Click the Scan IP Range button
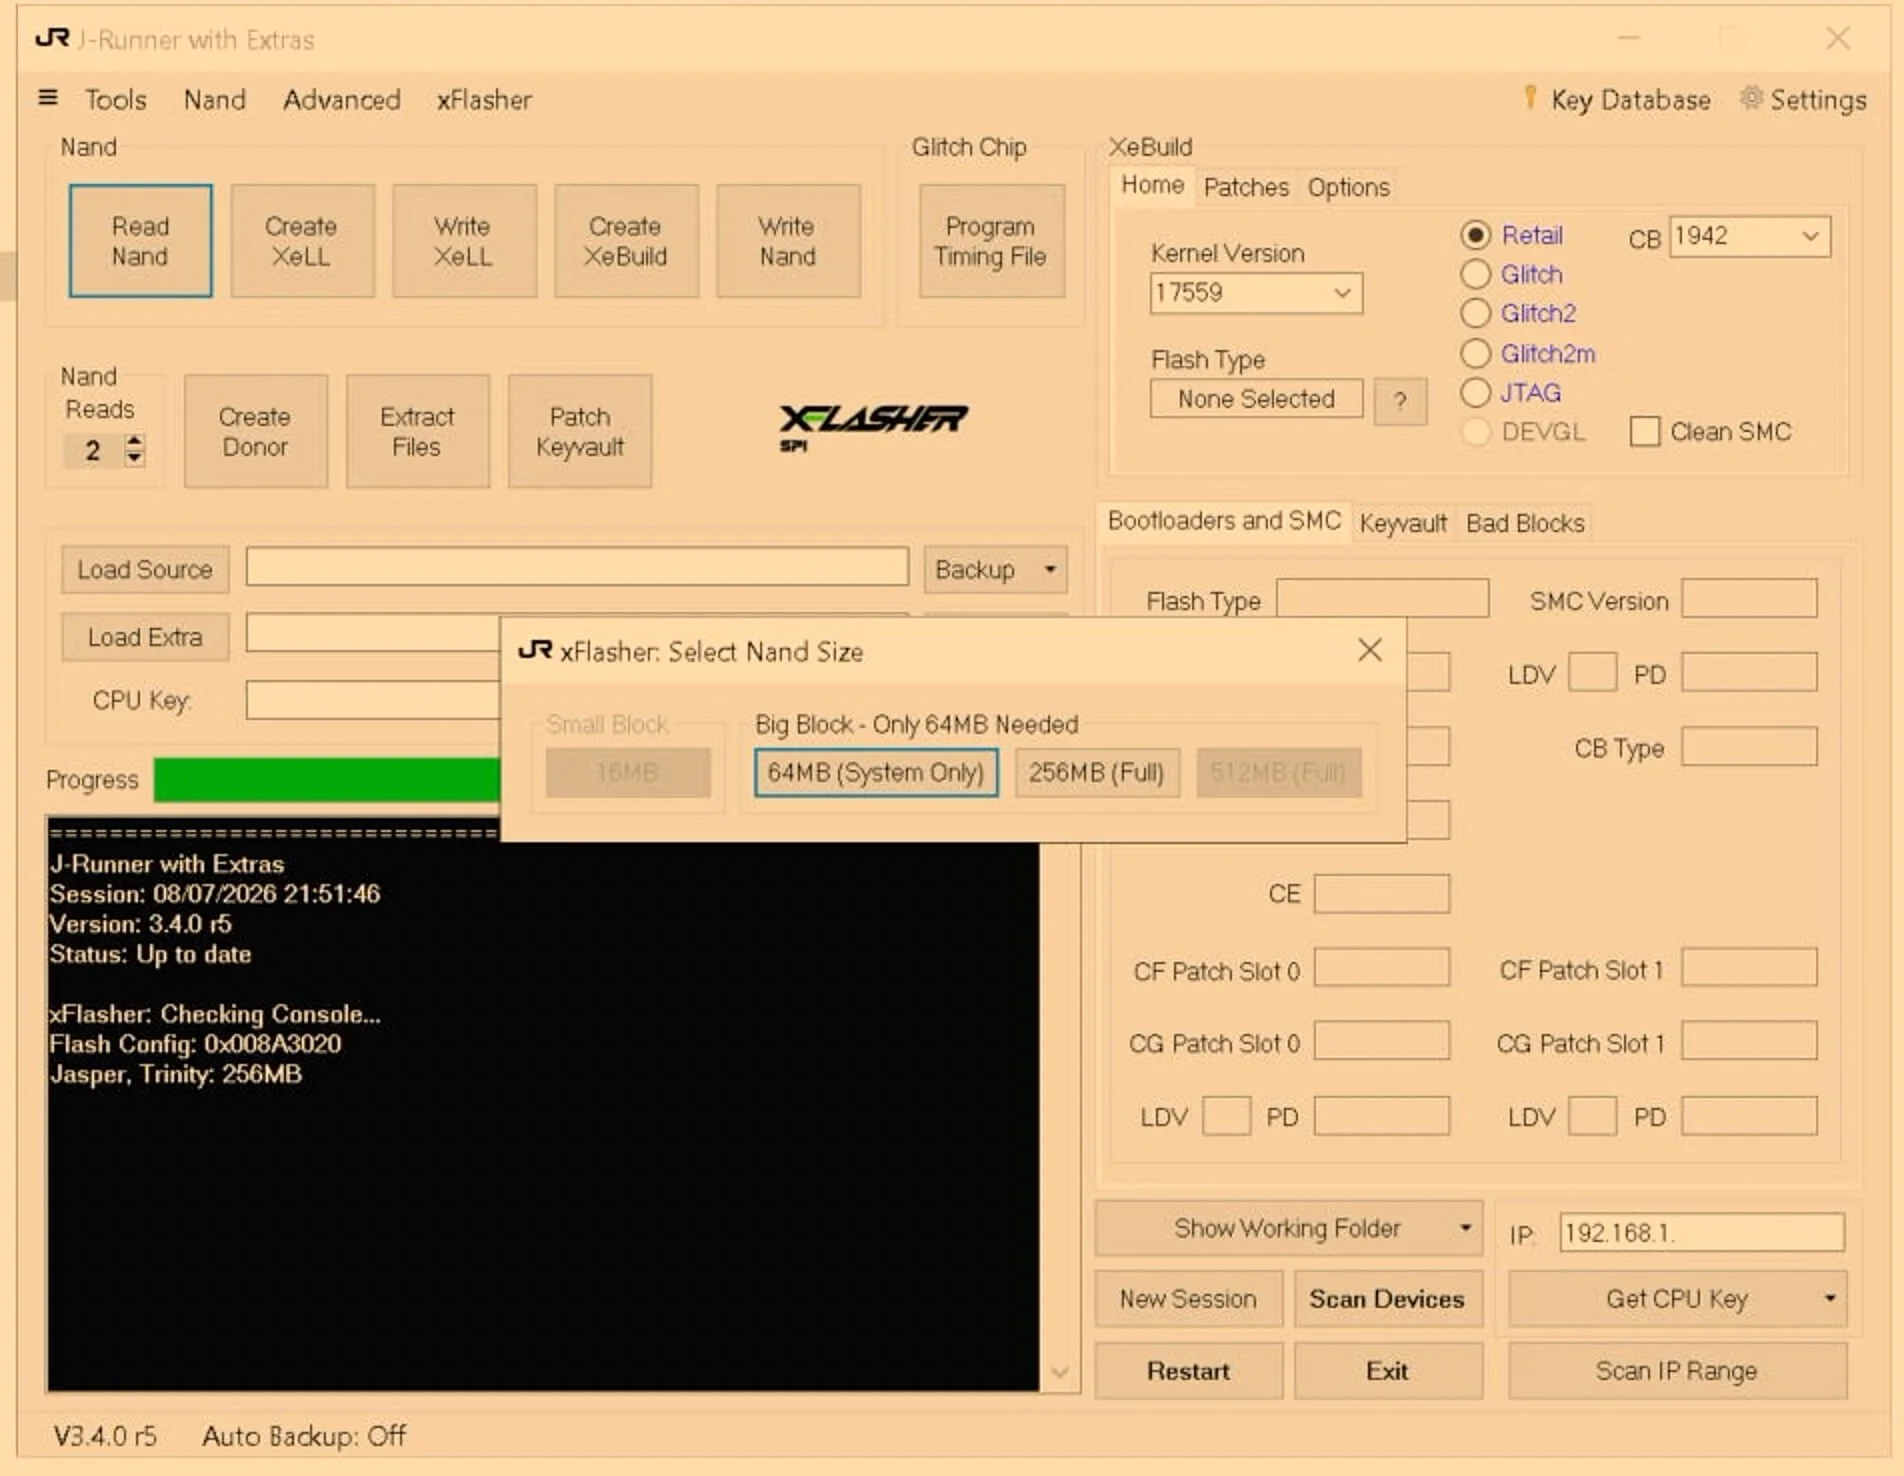The image size is (1904, 1476). (x=1676, y=1370)
